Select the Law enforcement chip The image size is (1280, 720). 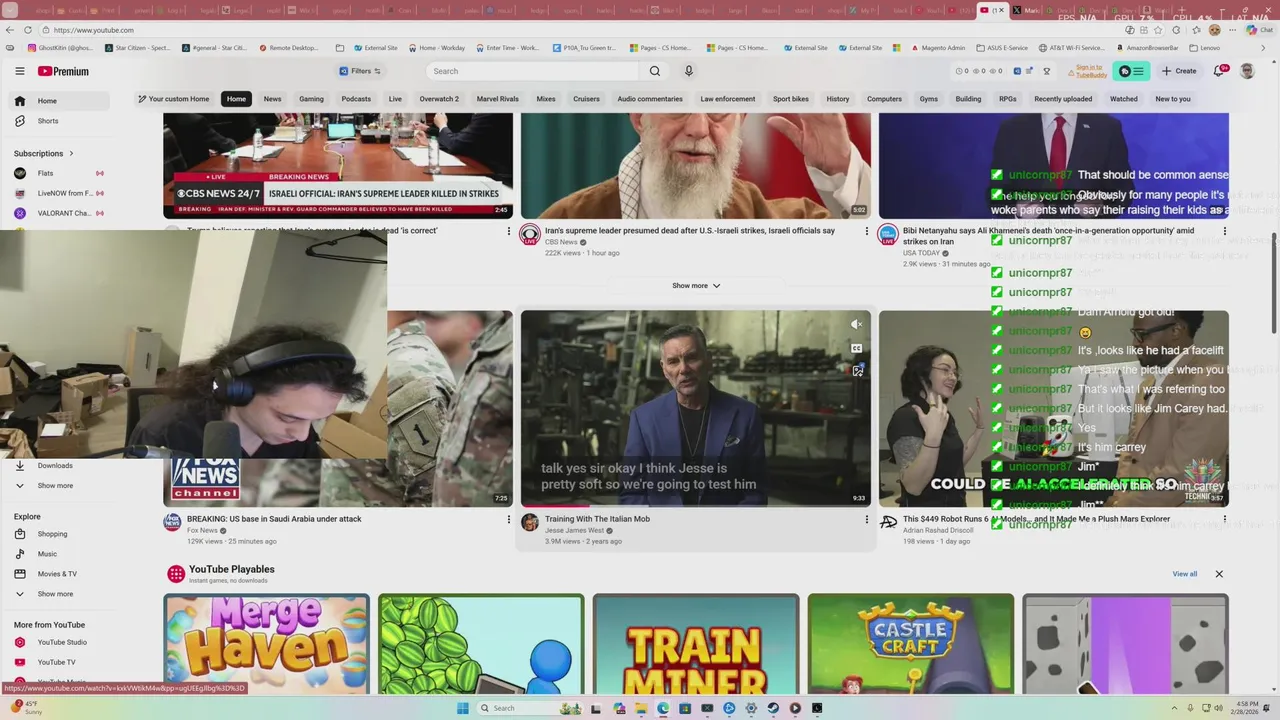tap(728, 99)
